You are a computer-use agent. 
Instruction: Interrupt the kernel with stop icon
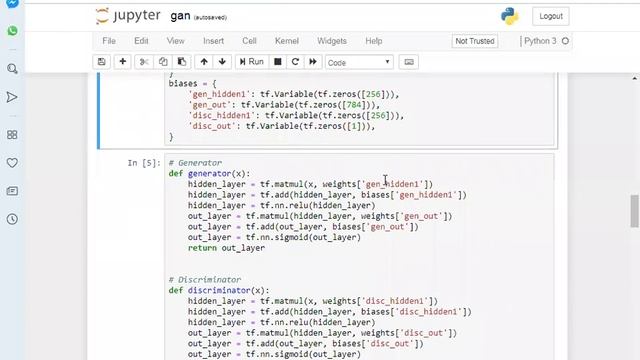click(x=278, y=62)
